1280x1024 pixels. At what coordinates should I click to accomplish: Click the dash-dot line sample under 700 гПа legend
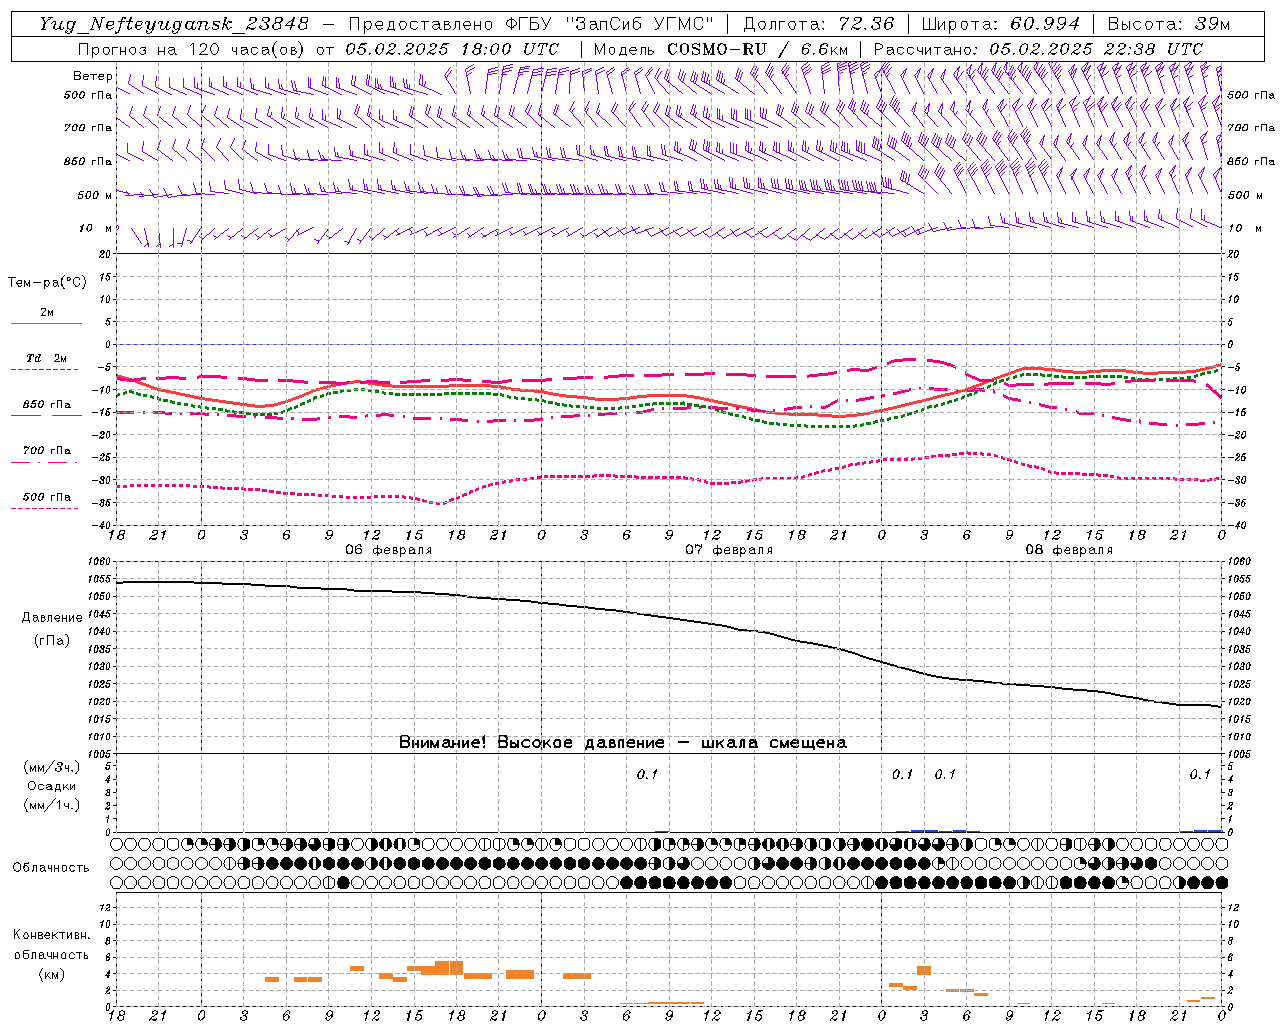pyautogui.click(x=45, y=462)
